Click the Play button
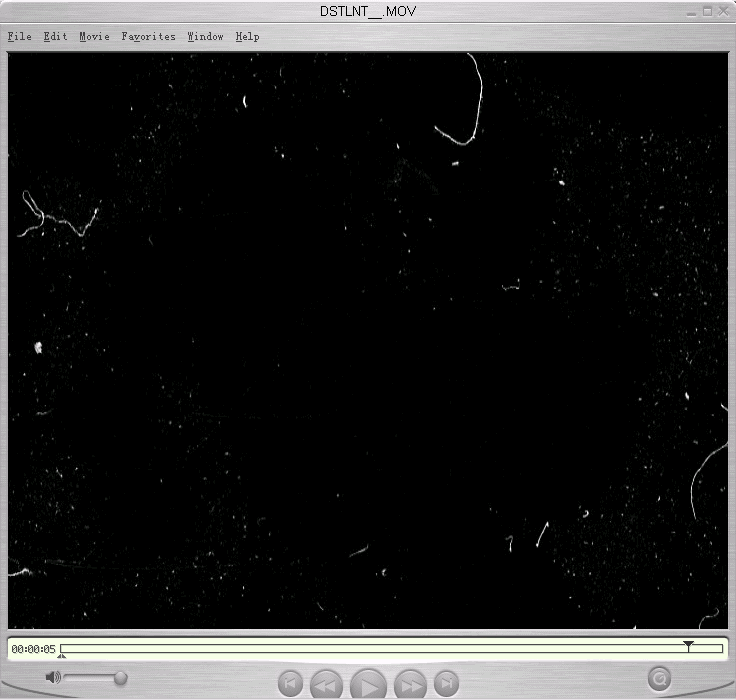This screenshot has height=700, width=736. [x=368, y=686]
